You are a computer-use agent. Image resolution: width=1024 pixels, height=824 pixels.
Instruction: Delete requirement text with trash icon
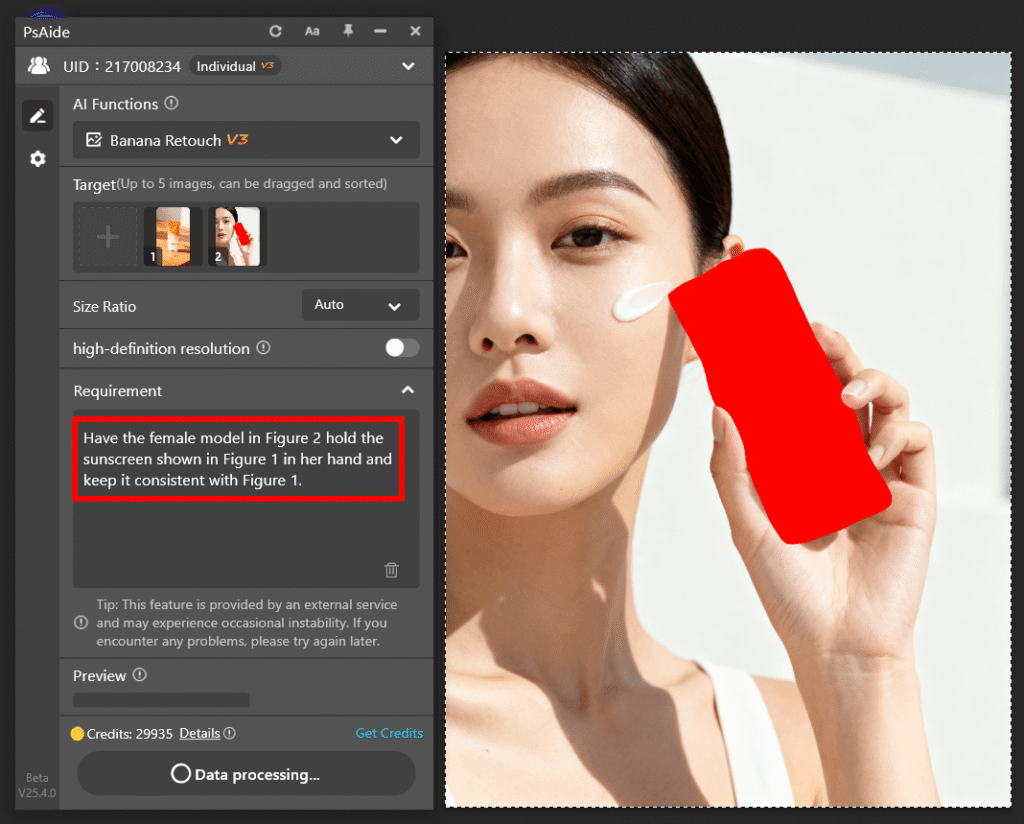pyautogui.click(x=391, y=570)
